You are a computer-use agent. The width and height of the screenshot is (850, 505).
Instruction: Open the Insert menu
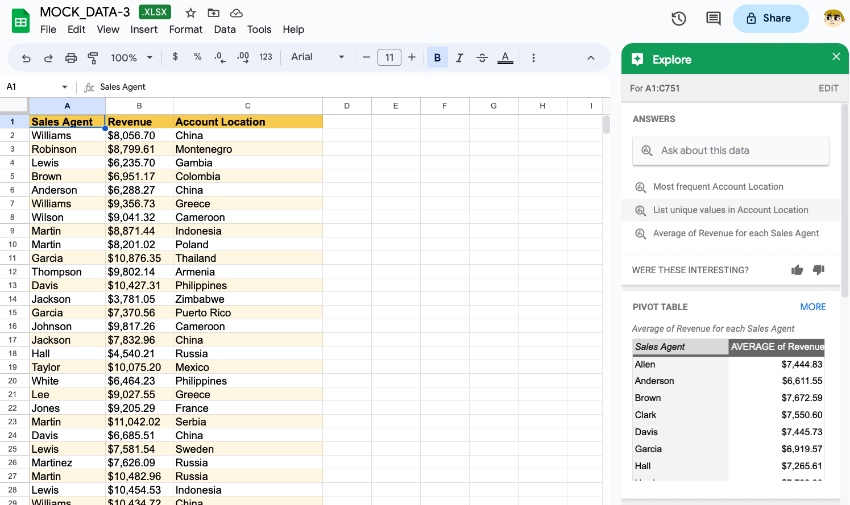pos(144,29)
